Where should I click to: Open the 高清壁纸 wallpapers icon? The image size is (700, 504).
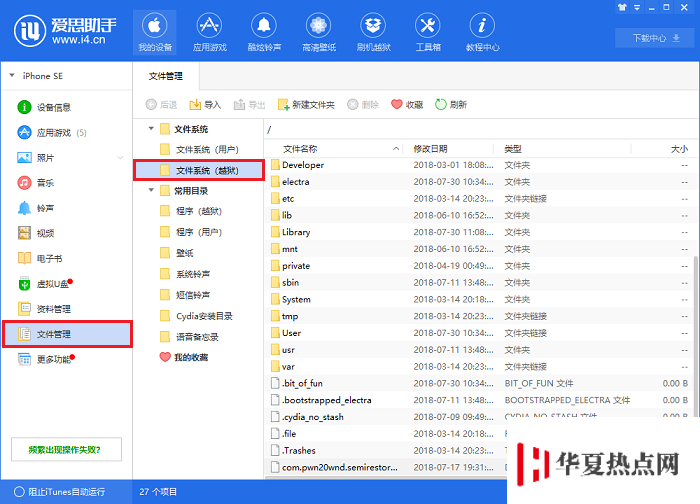(319, 33)
